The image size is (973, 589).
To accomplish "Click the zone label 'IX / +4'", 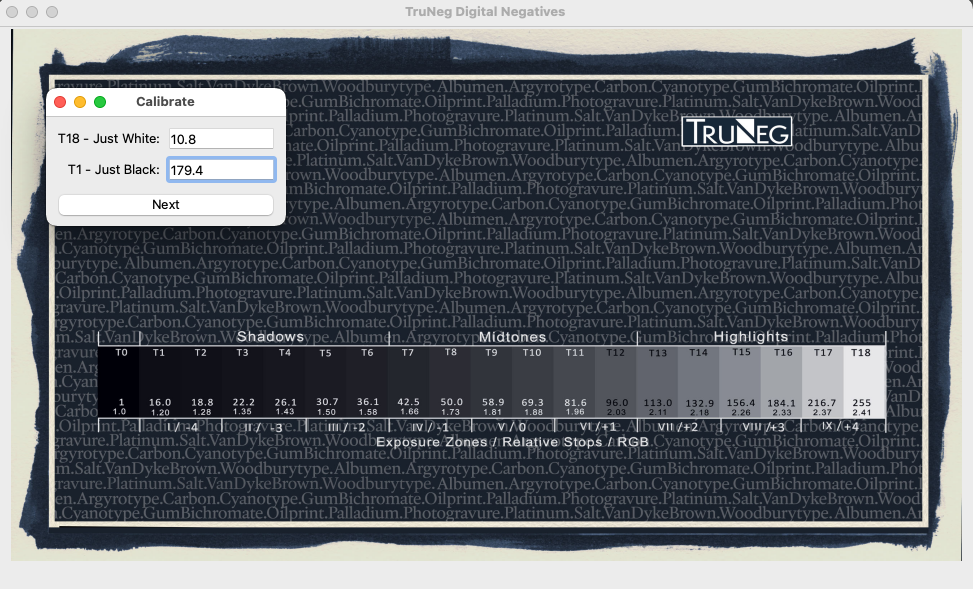I will click(x=840, y=426).
